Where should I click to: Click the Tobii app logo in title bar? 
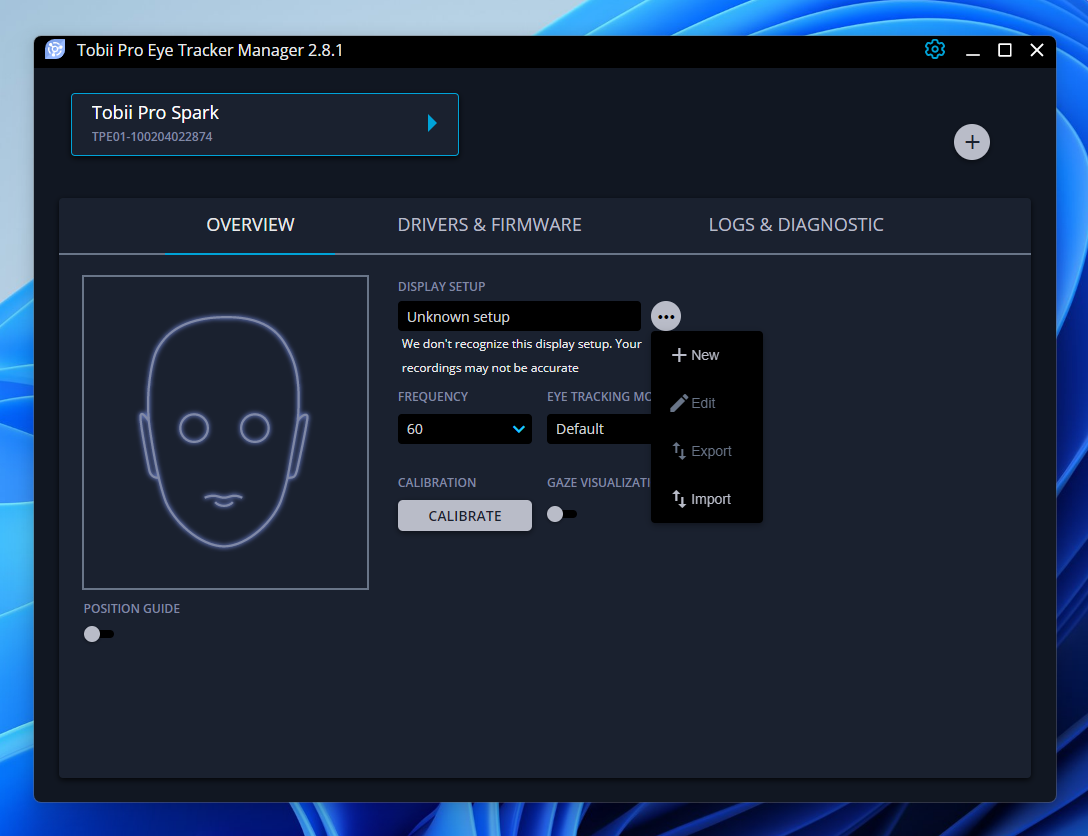pyautogui.click(x=55, y=50)
